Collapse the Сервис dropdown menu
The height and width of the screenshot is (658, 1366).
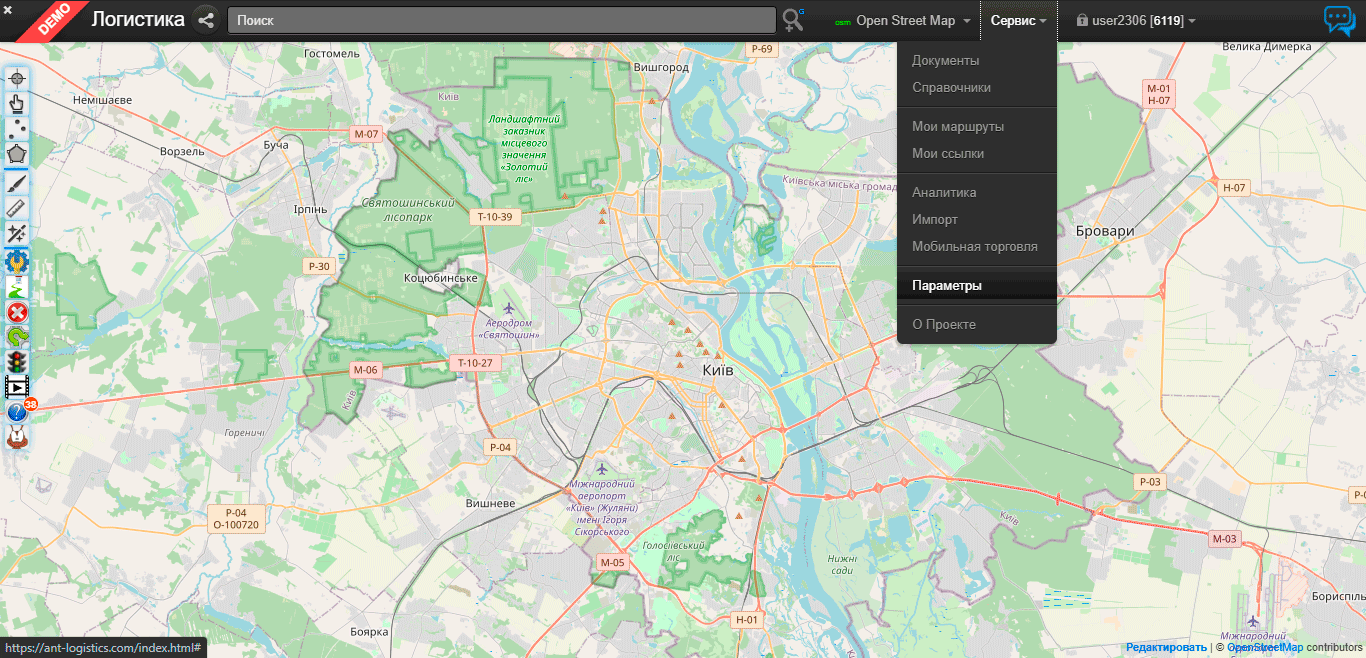coord(1018,20)
